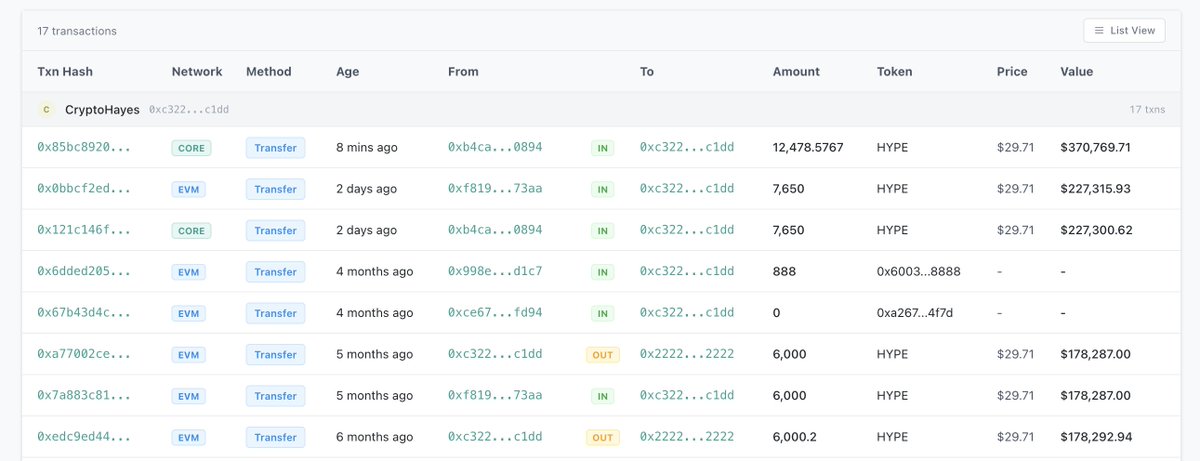Click CORE badge on 0x121c146f row
This screenshot has width=1200, height=461.
[191, 231]
